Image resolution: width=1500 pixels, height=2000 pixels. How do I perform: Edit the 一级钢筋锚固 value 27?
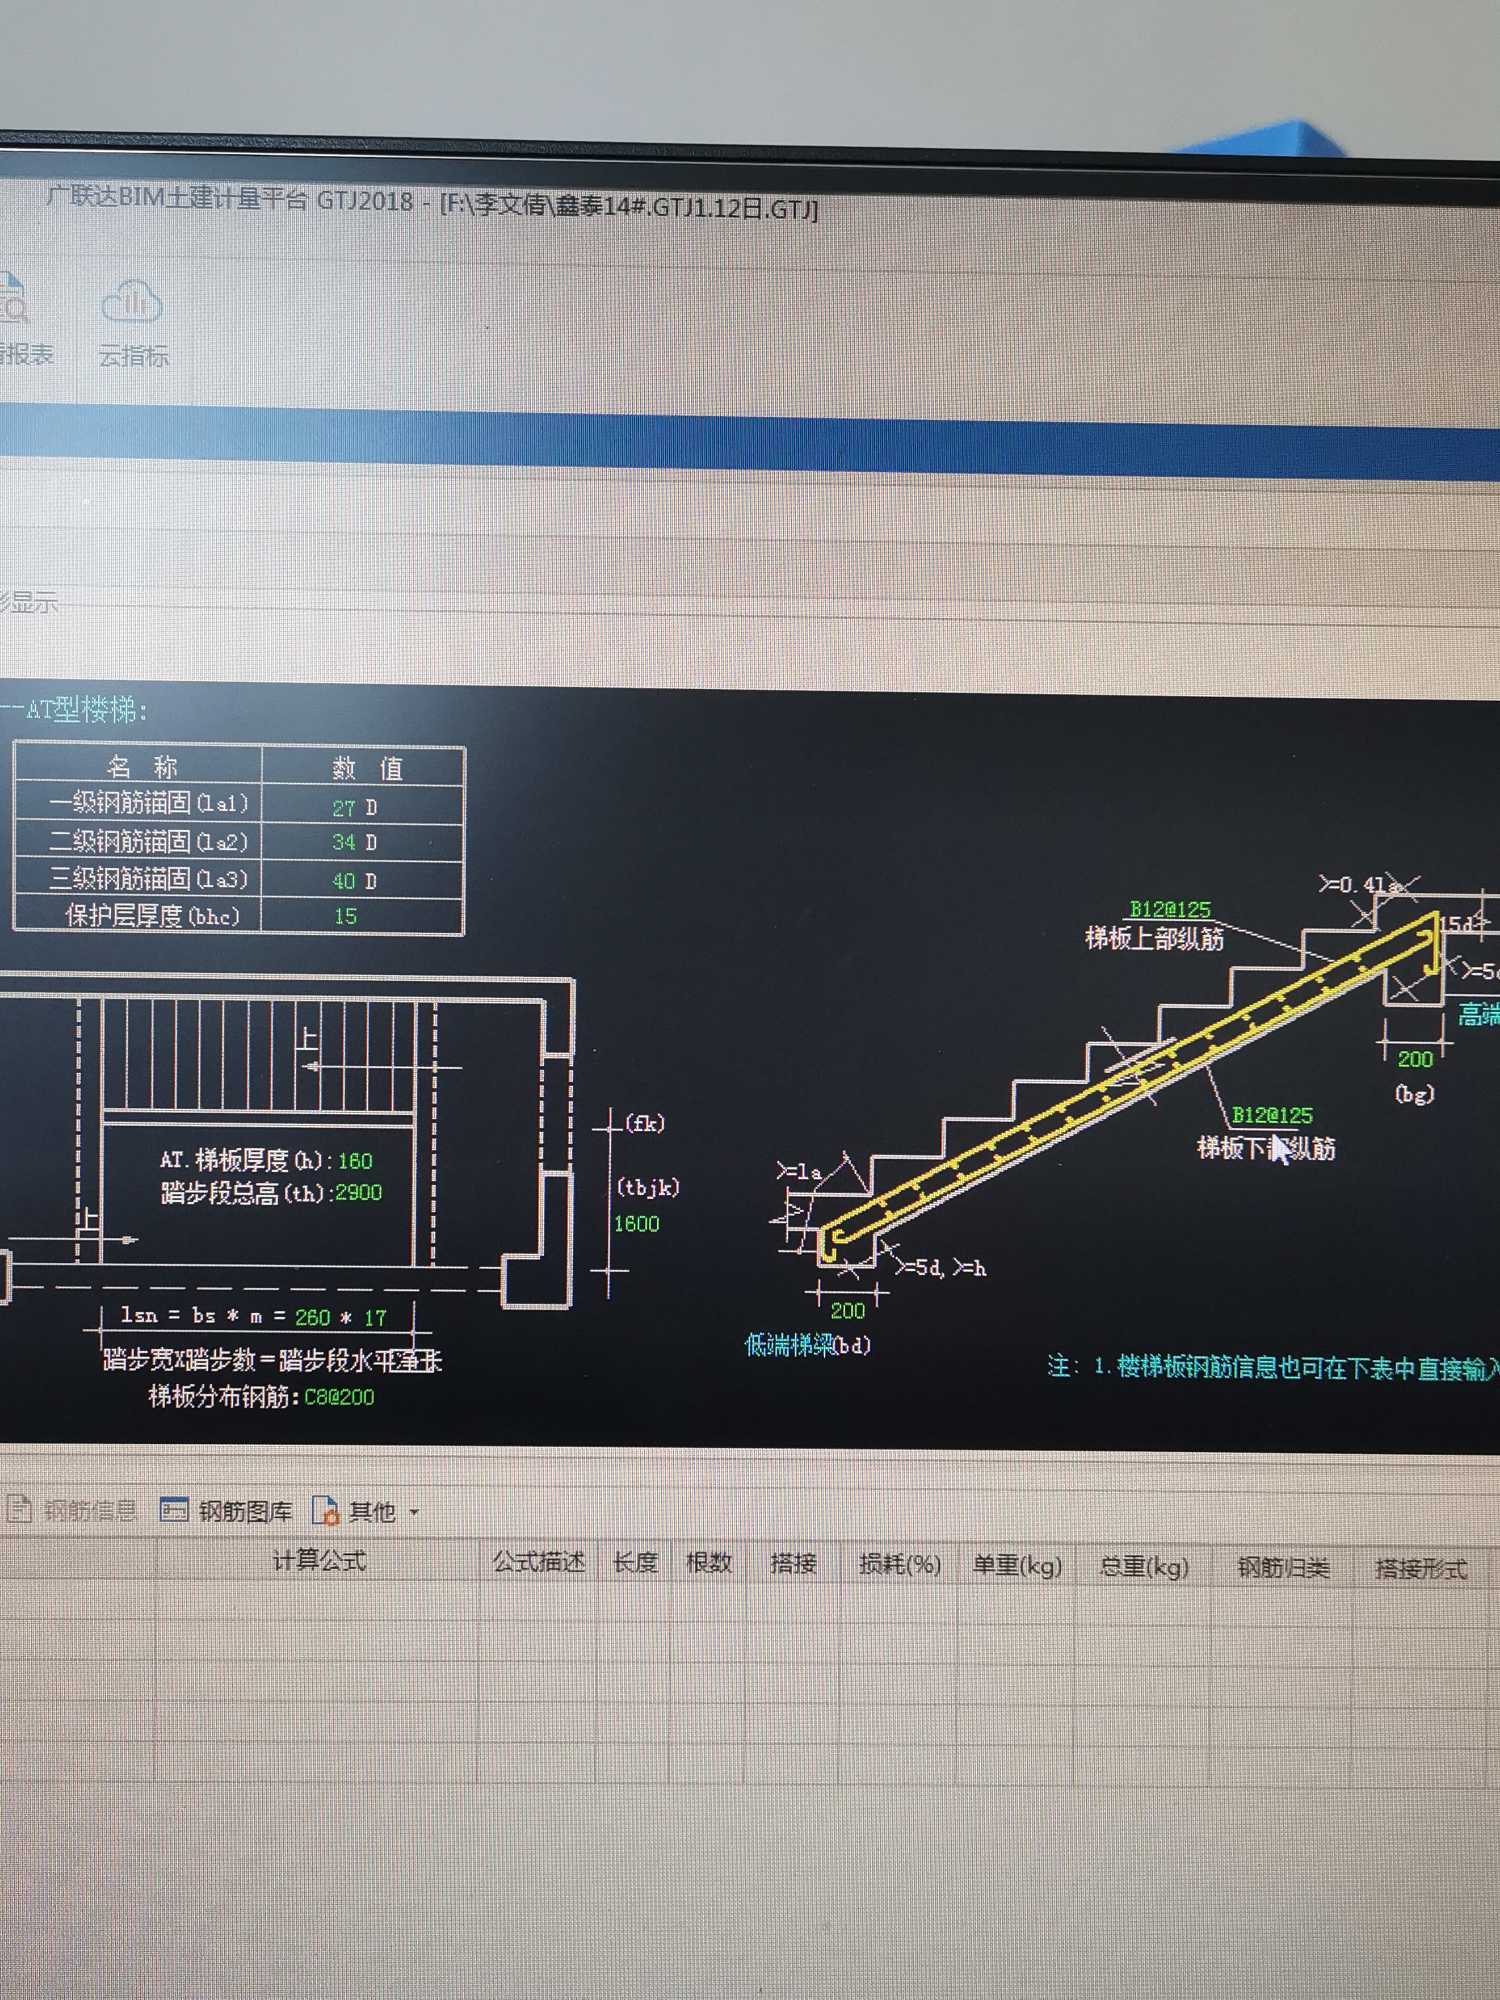point(344,807)
